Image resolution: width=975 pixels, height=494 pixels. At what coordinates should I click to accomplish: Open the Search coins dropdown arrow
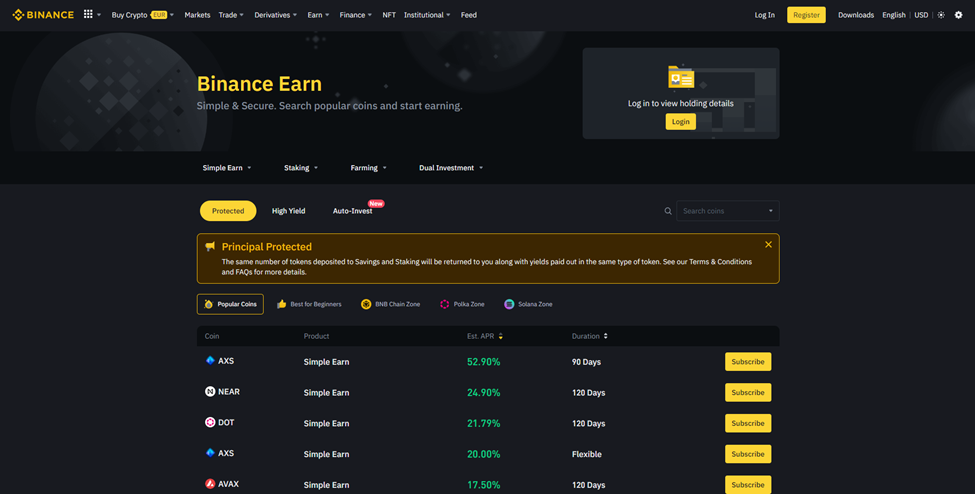(770, 211)
